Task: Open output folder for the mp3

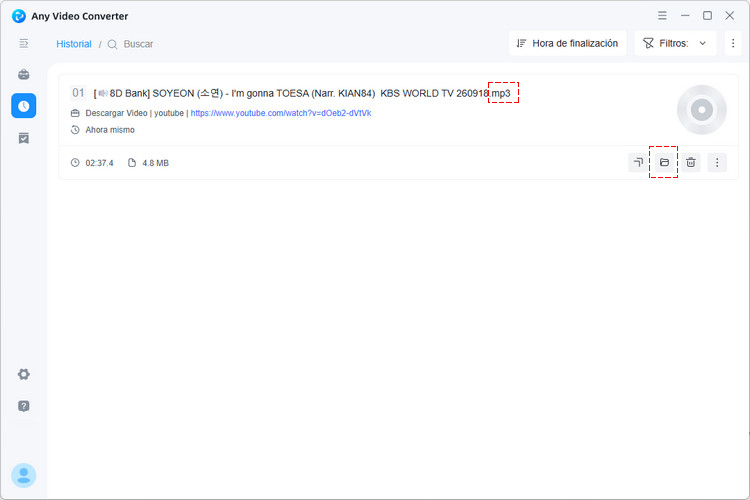Action: (664, 163)
